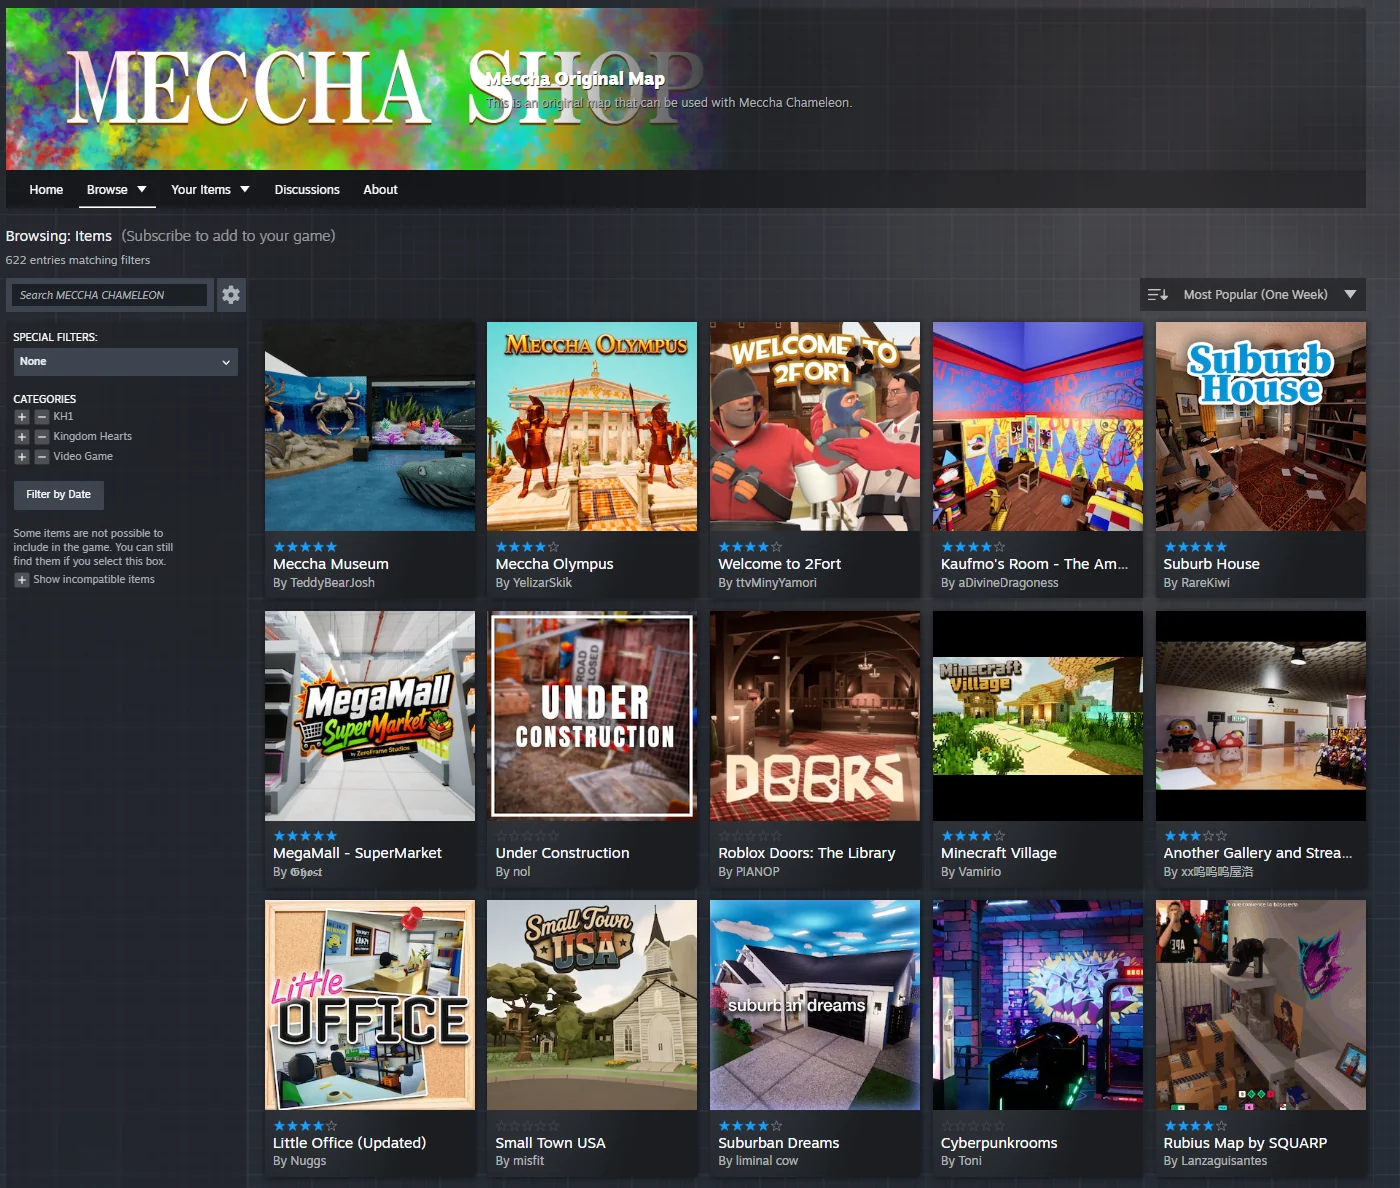Image resolution: width=1400 pixels, height=1188 pixels.
Task: Open Cyberpunkrooms thumbnail
Action: [x=1038, y=1005]
